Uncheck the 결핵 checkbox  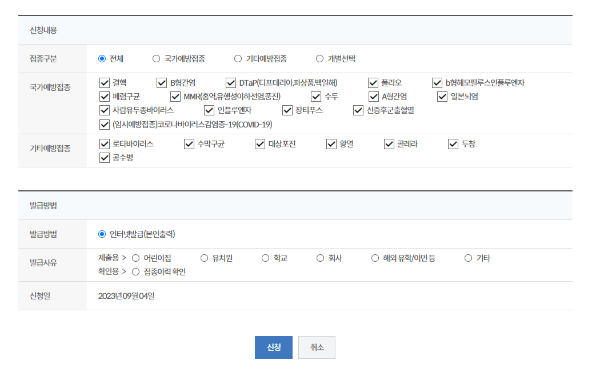coord(104,83)
